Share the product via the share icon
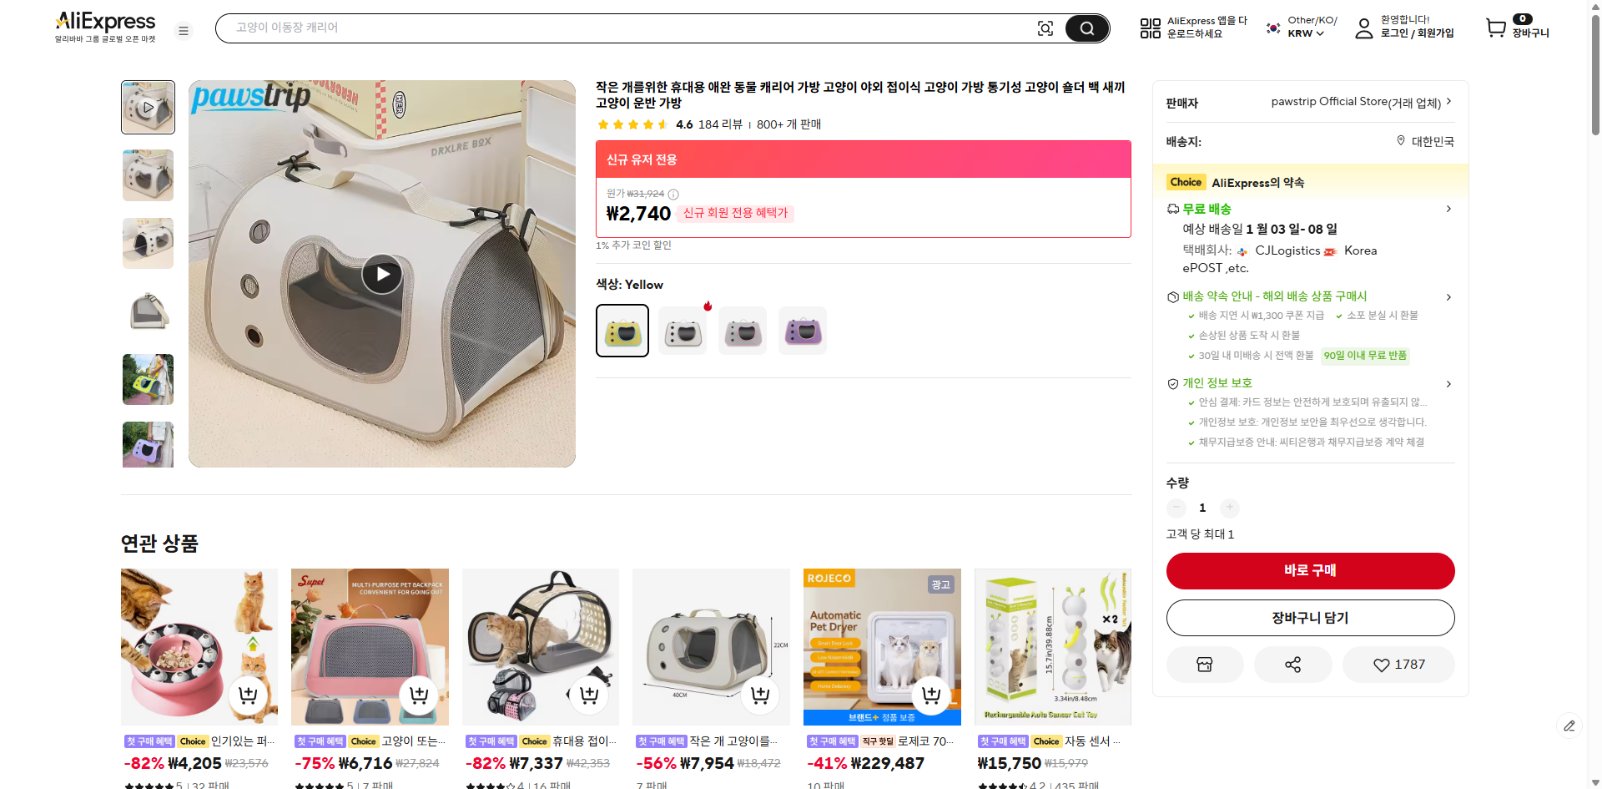This screenshot has height=789, width=1602. click(1293, 664)
